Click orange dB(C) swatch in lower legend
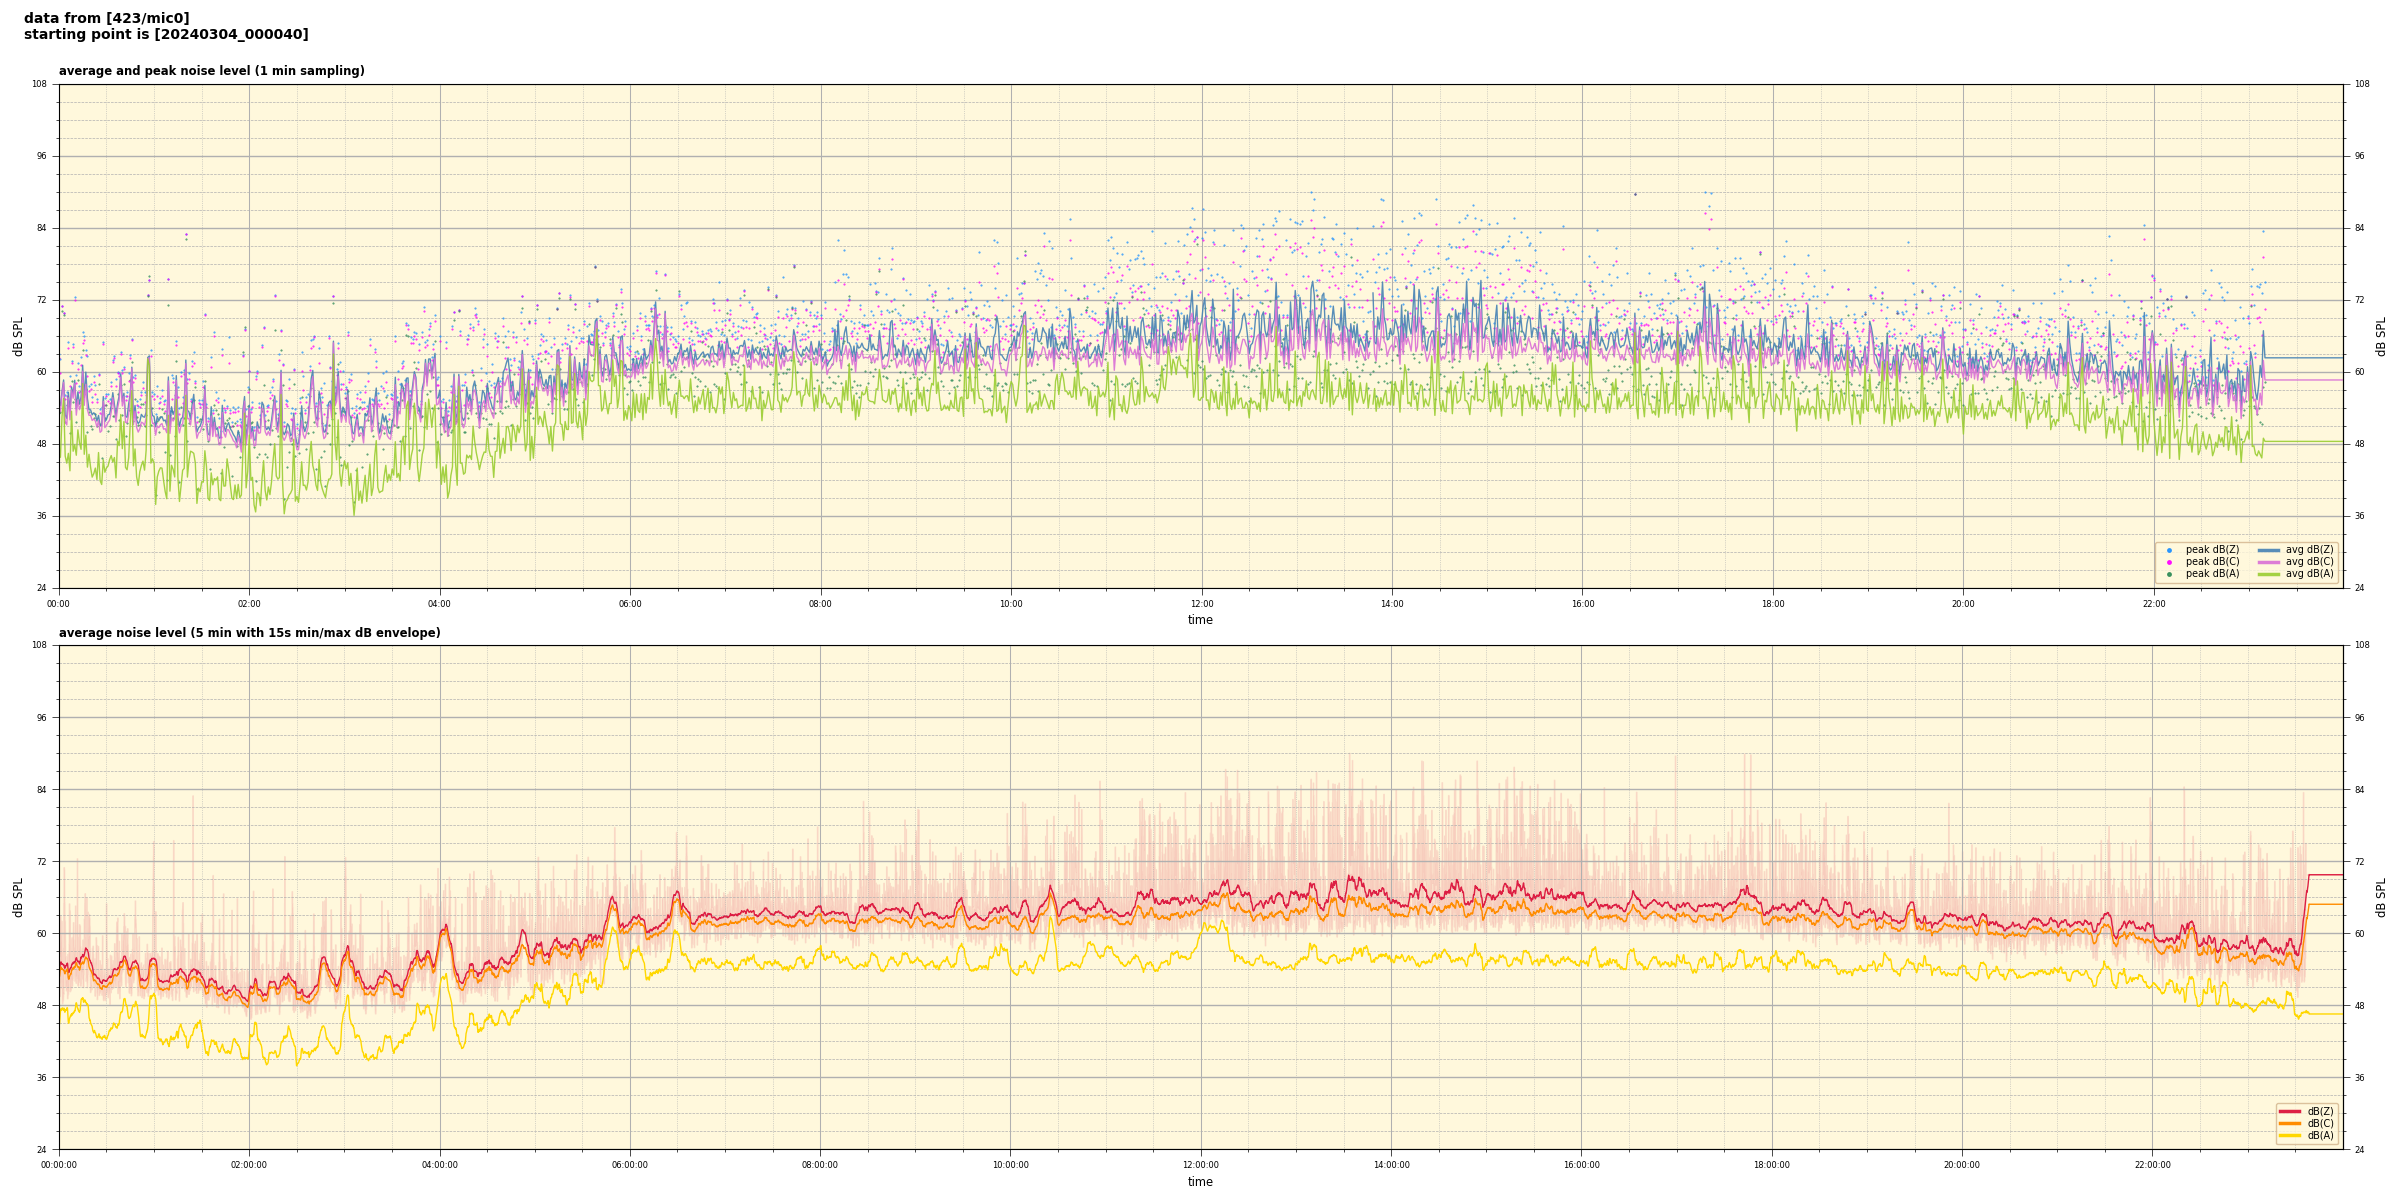 (2289, 1123)
